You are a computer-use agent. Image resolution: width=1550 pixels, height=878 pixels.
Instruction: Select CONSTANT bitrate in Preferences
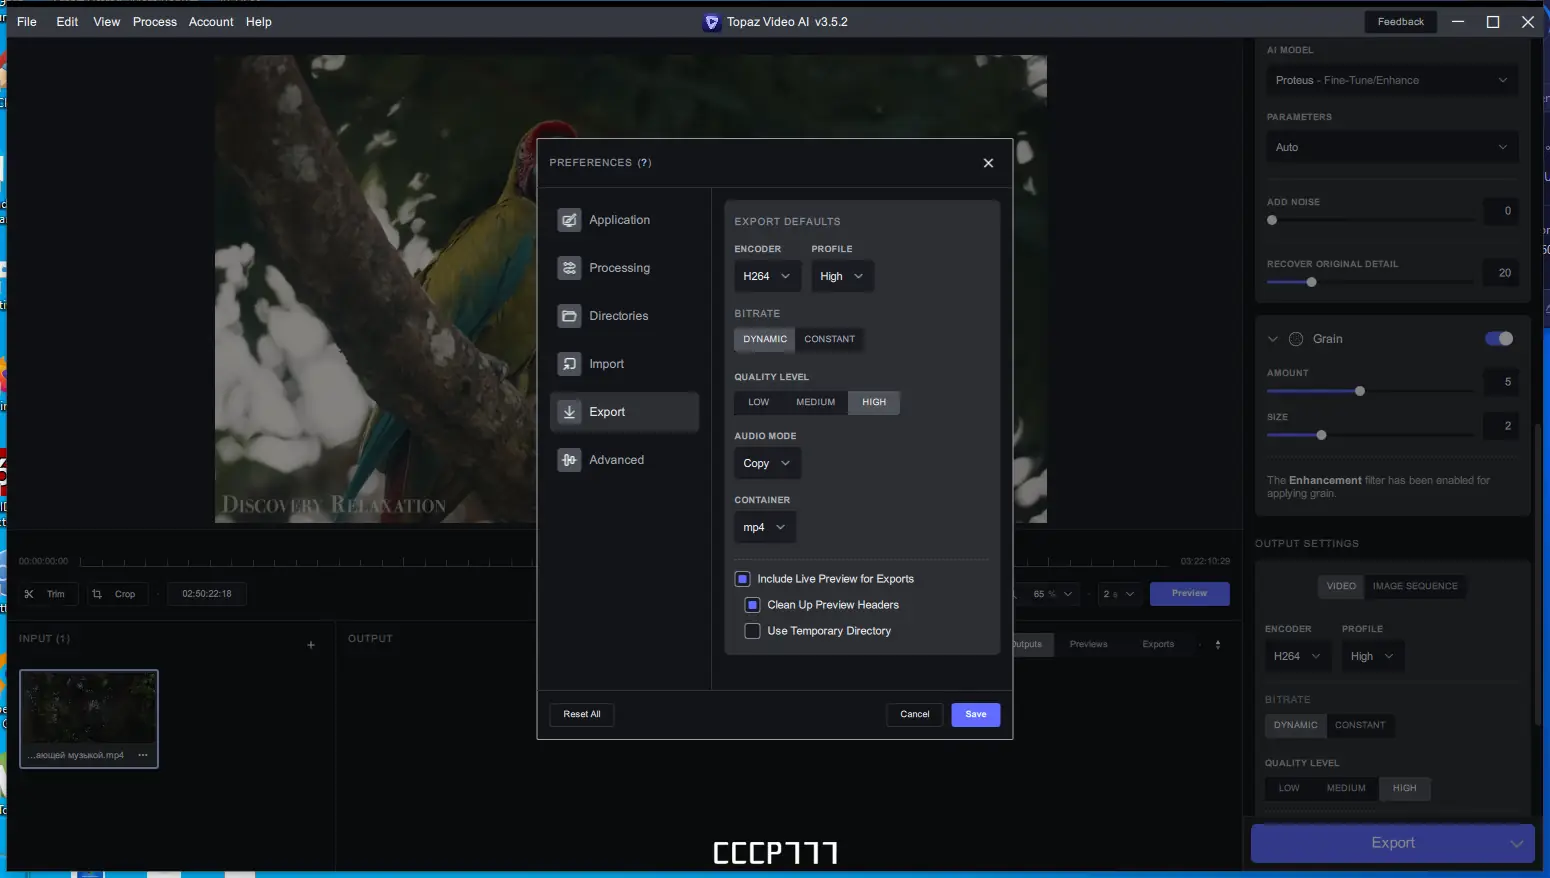click(x=830, y=339)
